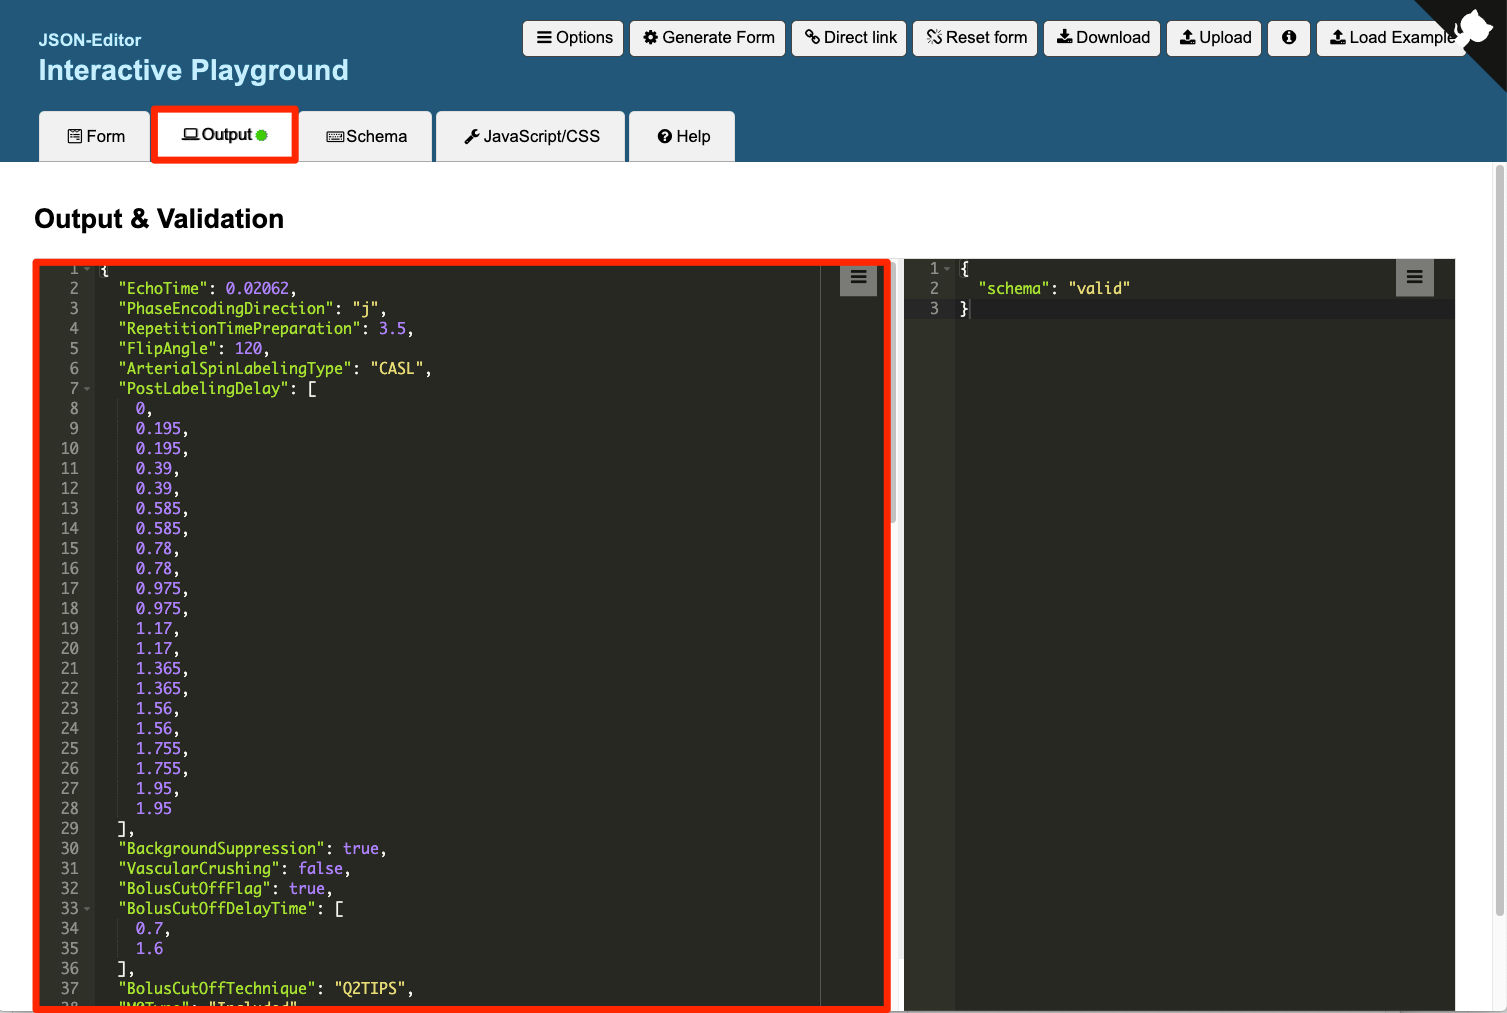Open the Options menu
Image resolution: width=1507 pixels, height=1013 pixels.
pos(573,38)
